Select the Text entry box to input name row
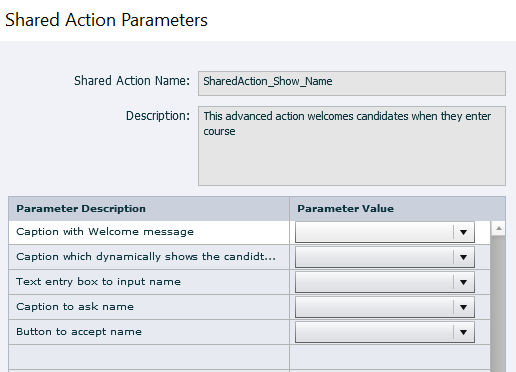The height and width of the screenshot is (372, 516). [x=149, y=282]
